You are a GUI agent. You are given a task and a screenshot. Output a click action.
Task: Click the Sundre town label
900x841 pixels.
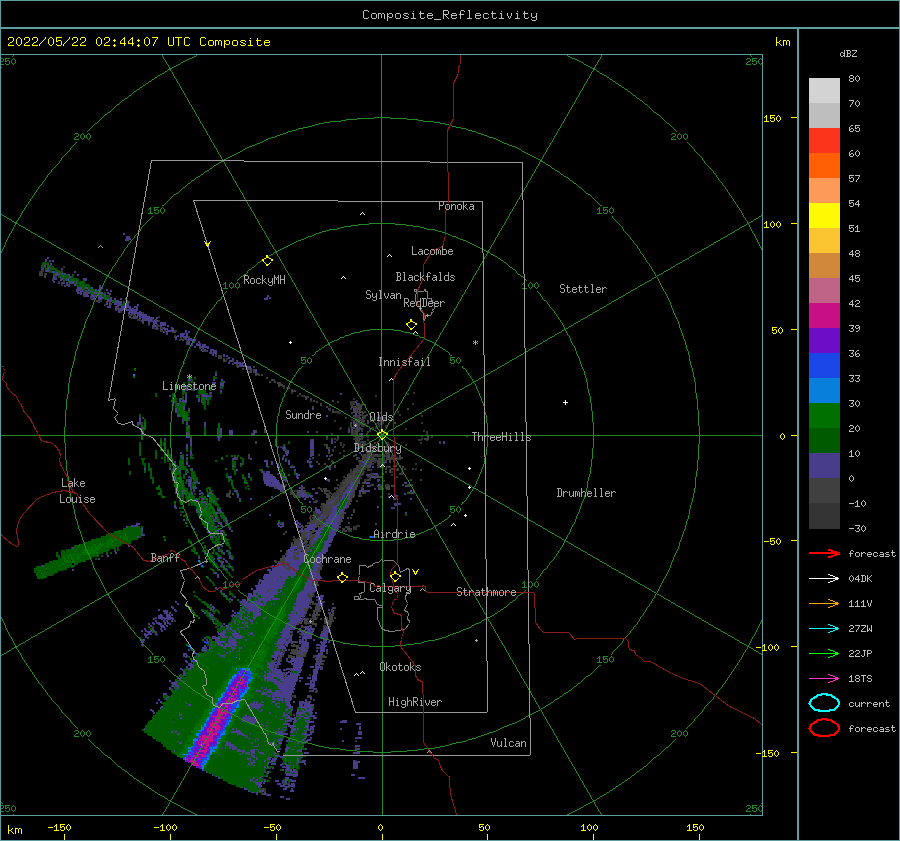303,414
